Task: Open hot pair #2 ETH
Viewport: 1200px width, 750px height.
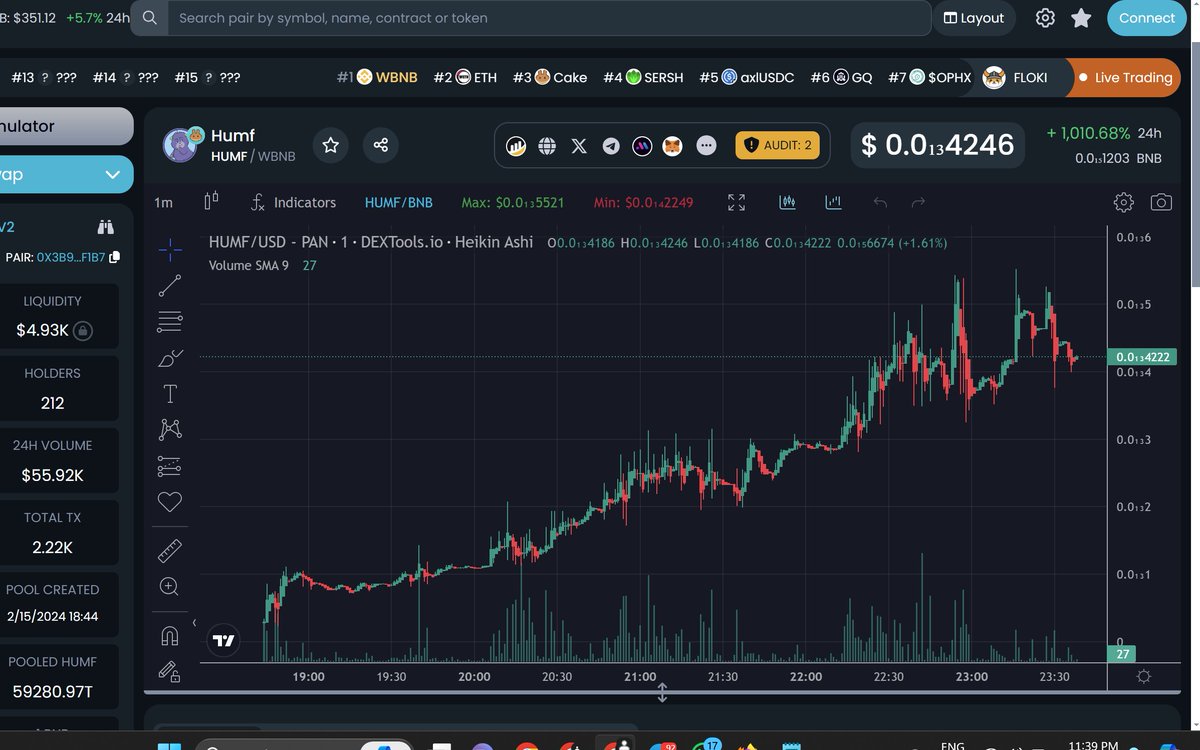Action: point(465,77)
